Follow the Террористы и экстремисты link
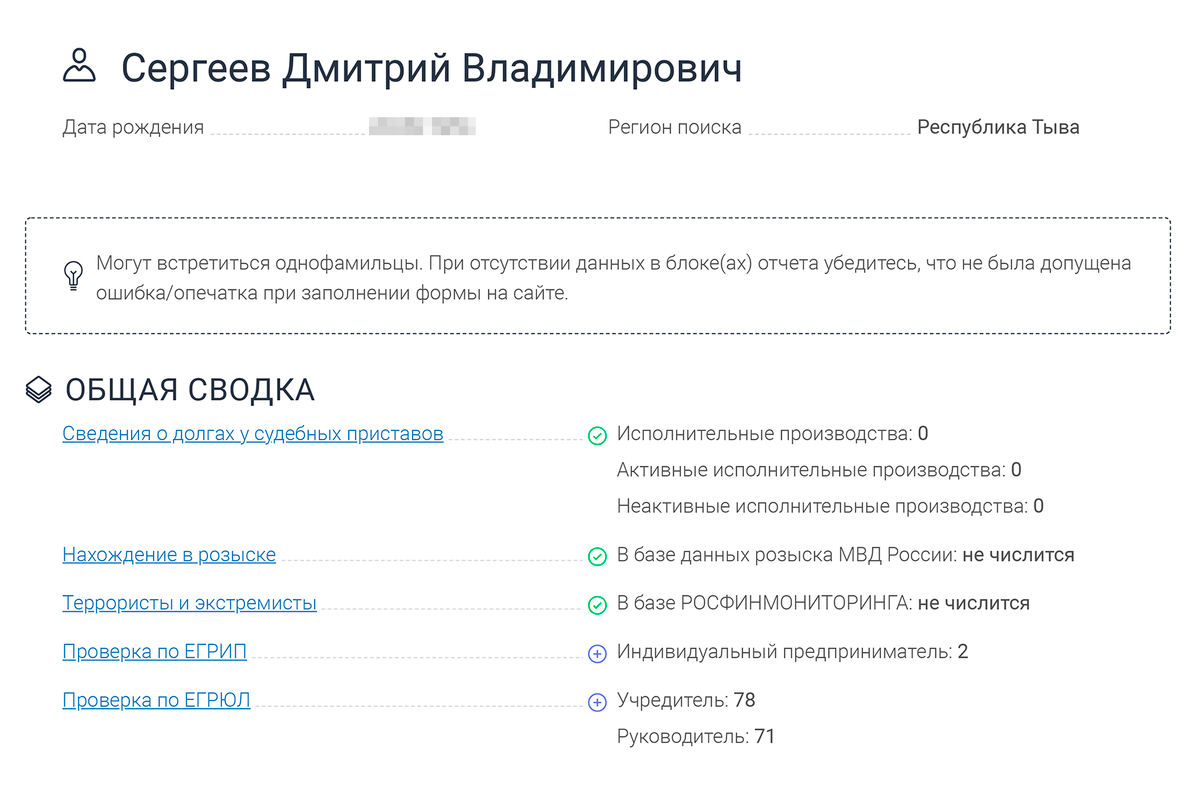Image resolution: width=1200 pixels, height=790 pixels. [x=190, y=603]
